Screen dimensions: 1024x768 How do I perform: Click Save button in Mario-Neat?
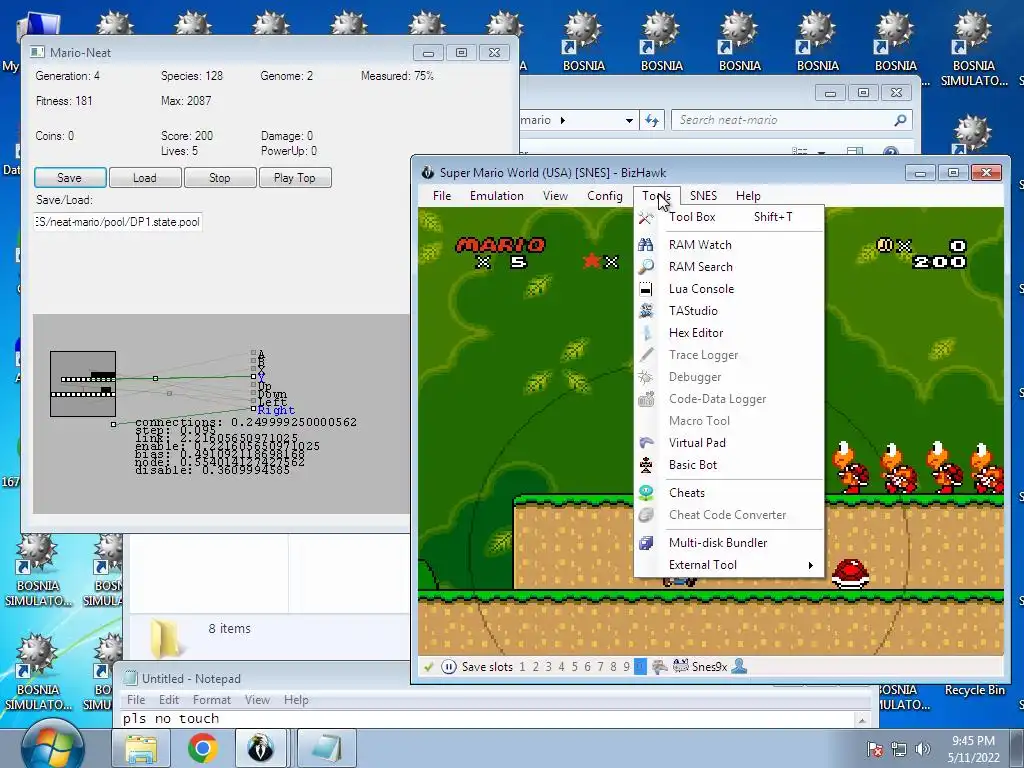70,178
